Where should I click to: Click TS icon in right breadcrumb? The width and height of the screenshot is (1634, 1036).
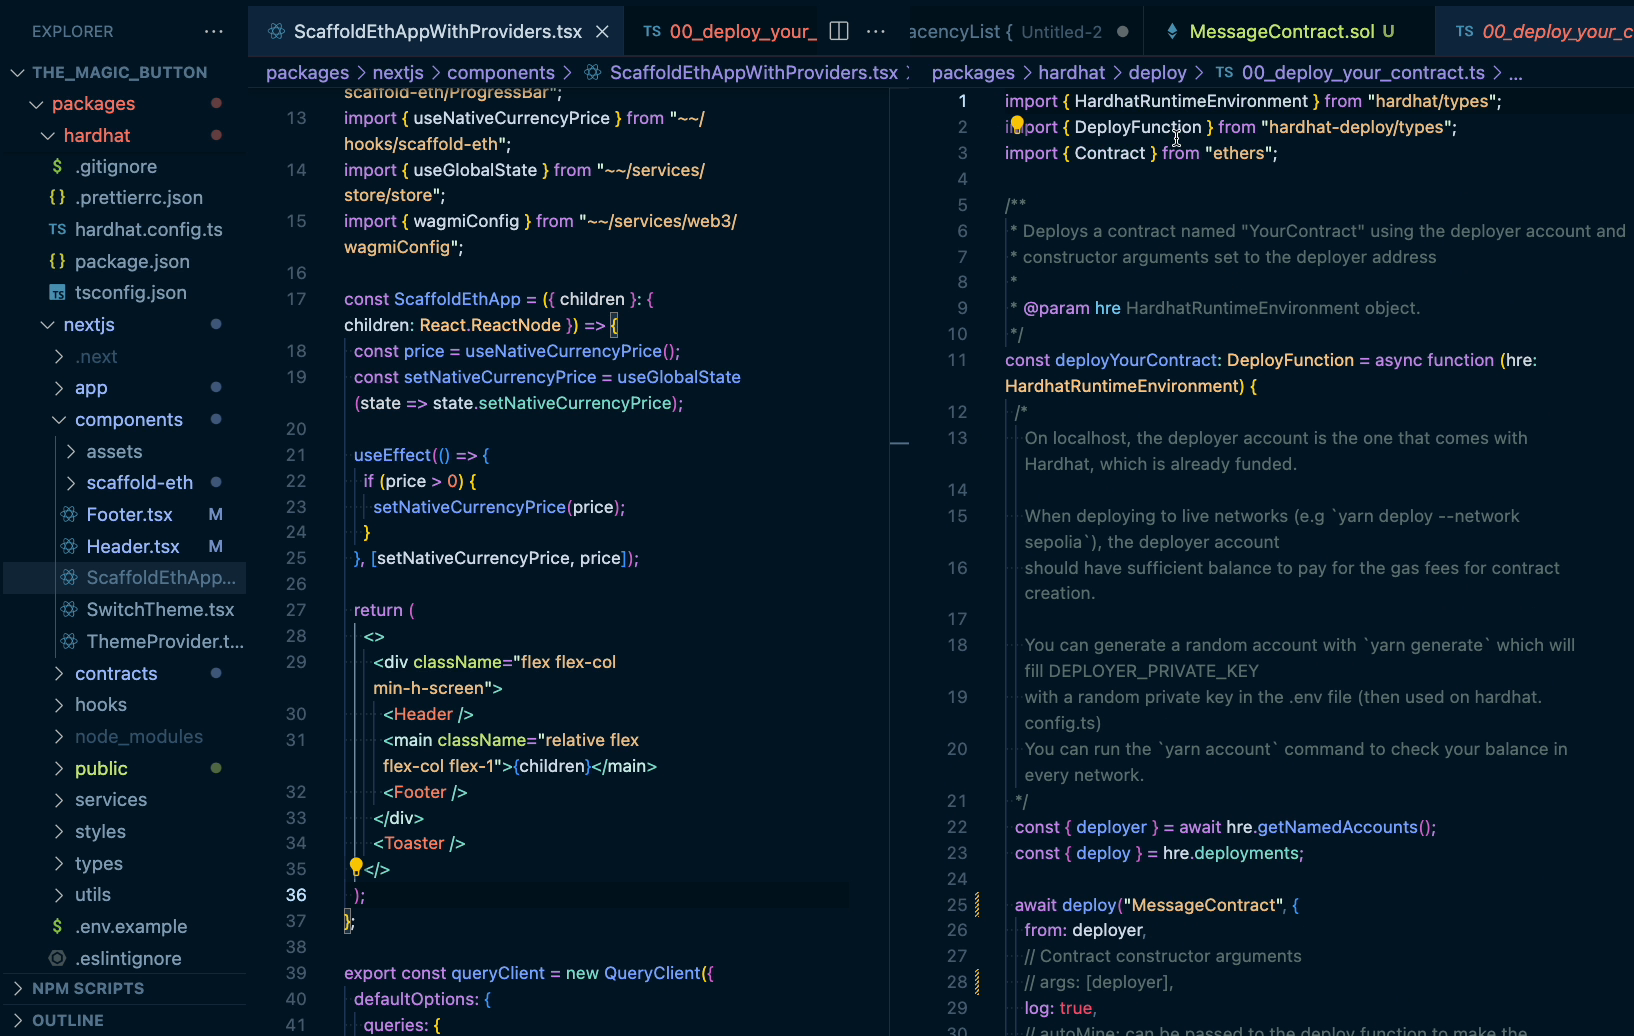pos(1224,72)
